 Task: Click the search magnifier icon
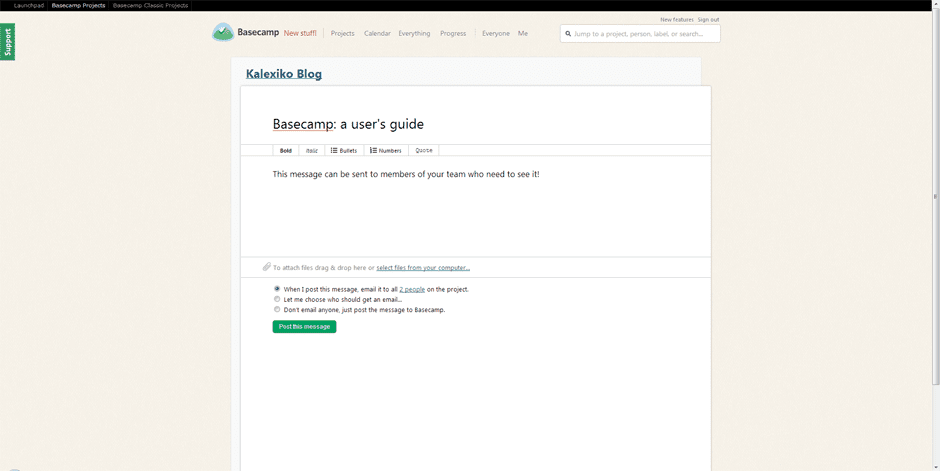(x=568, y=34)
